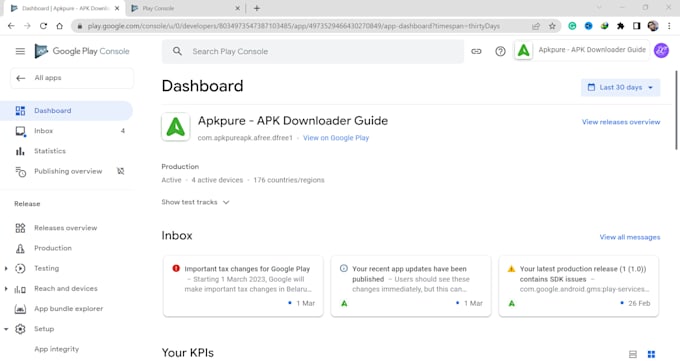
Task: Switch KPIs to list view icon
Action: 633,354
